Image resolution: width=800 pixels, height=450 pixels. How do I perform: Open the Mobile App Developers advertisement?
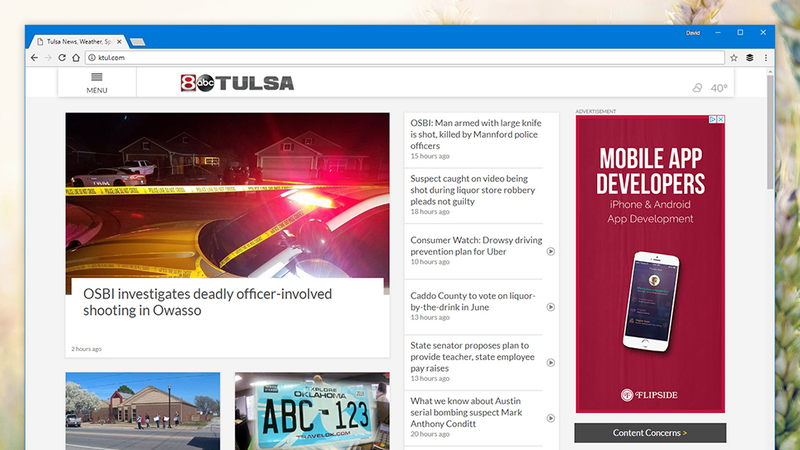click(x=651, y=264)
